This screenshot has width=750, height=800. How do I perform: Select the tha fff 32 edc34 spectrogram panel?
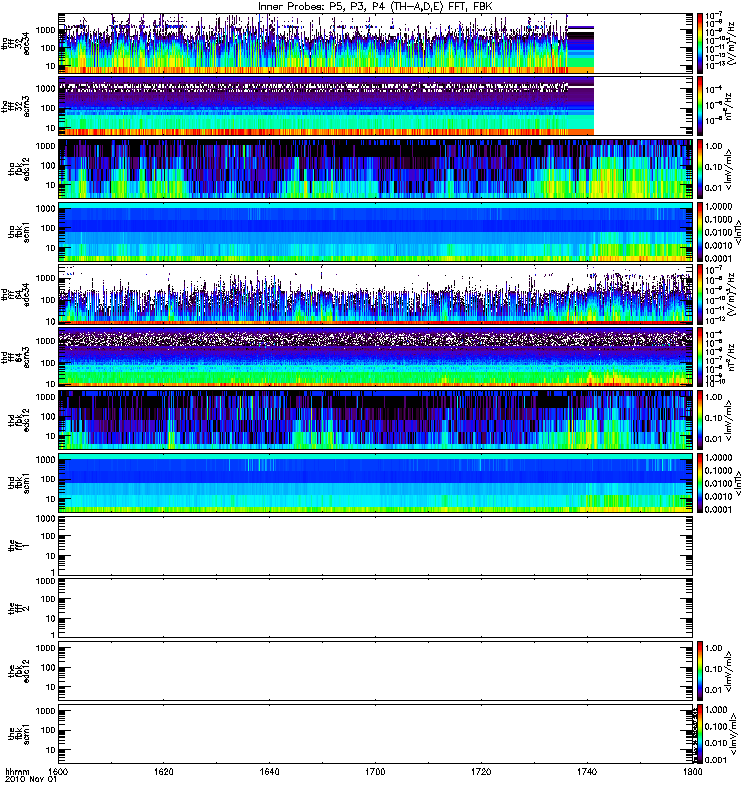pyautogui.click(x=376, y=43)
